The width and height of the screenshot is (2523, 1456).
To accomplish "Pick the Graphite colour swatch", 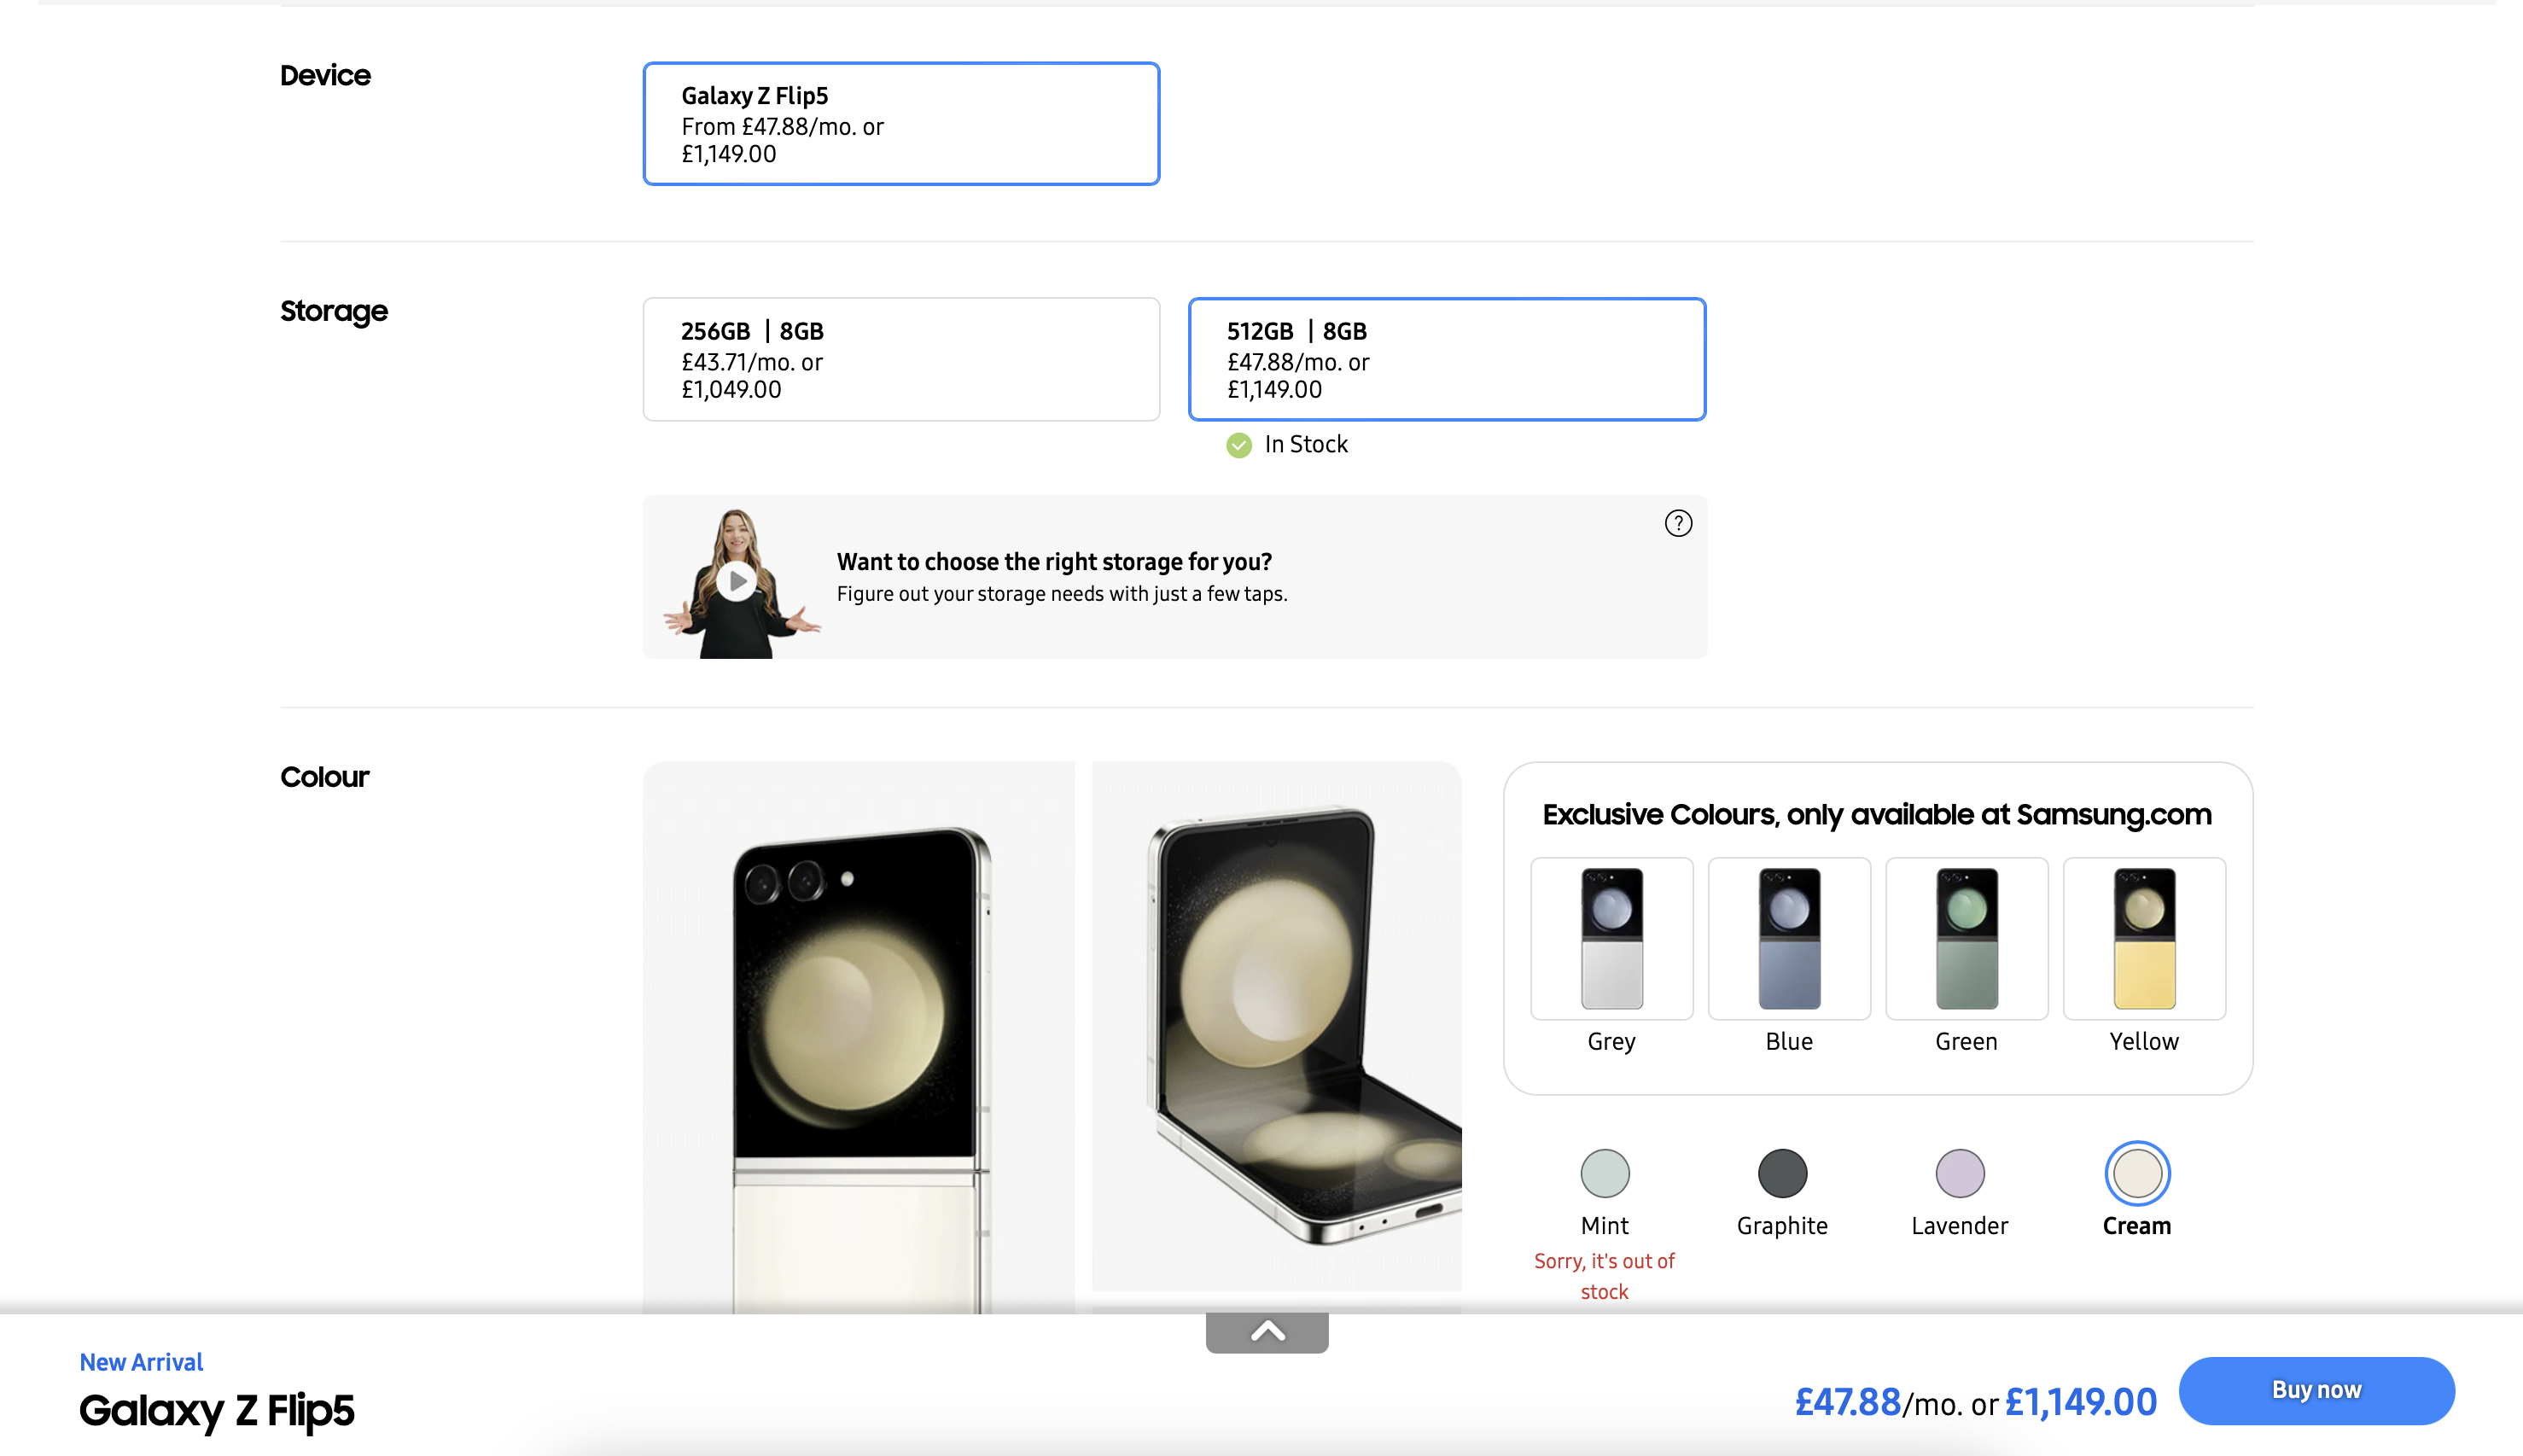I will coord(1782,1173).
